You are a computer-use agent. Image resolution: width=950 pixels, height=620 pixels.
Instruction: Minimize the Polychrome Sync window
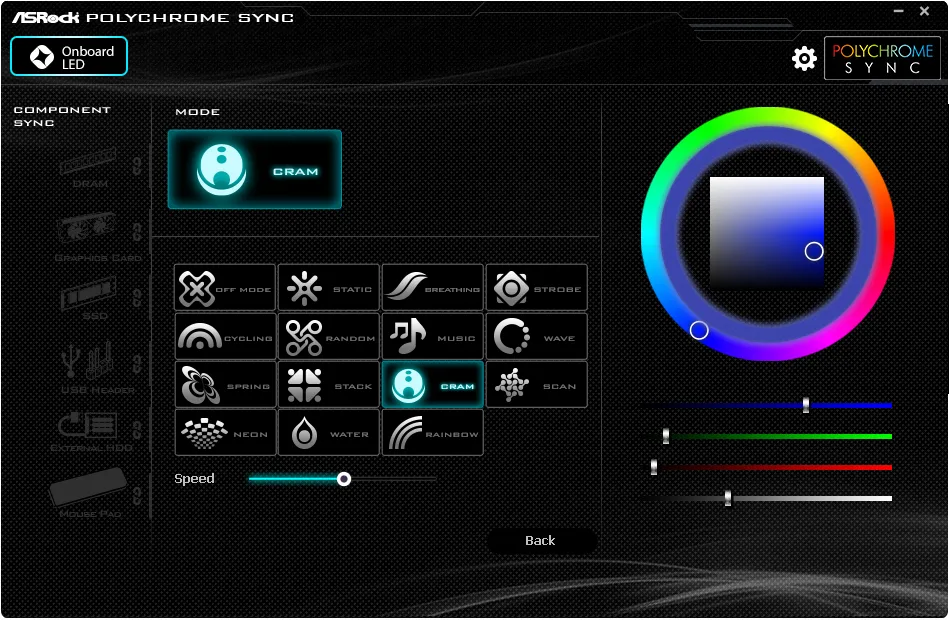899,11
